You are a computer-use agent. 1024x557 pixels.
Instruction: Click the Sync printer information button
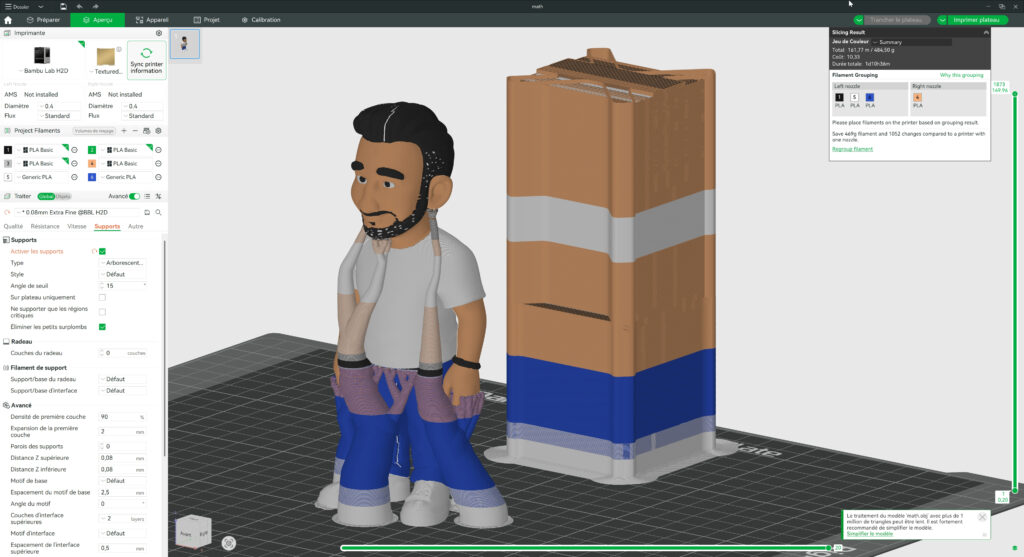tap(146, 61)
